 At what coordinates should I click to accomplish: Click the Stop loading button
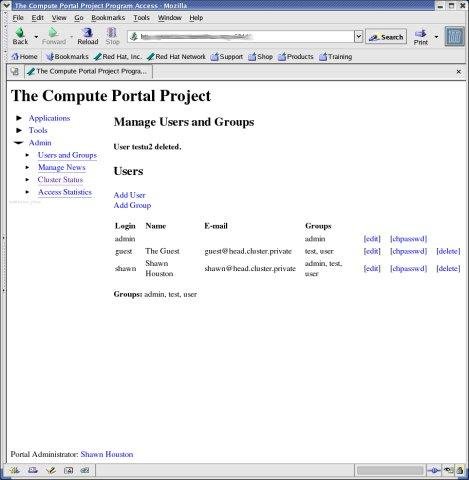click(112, 36)
